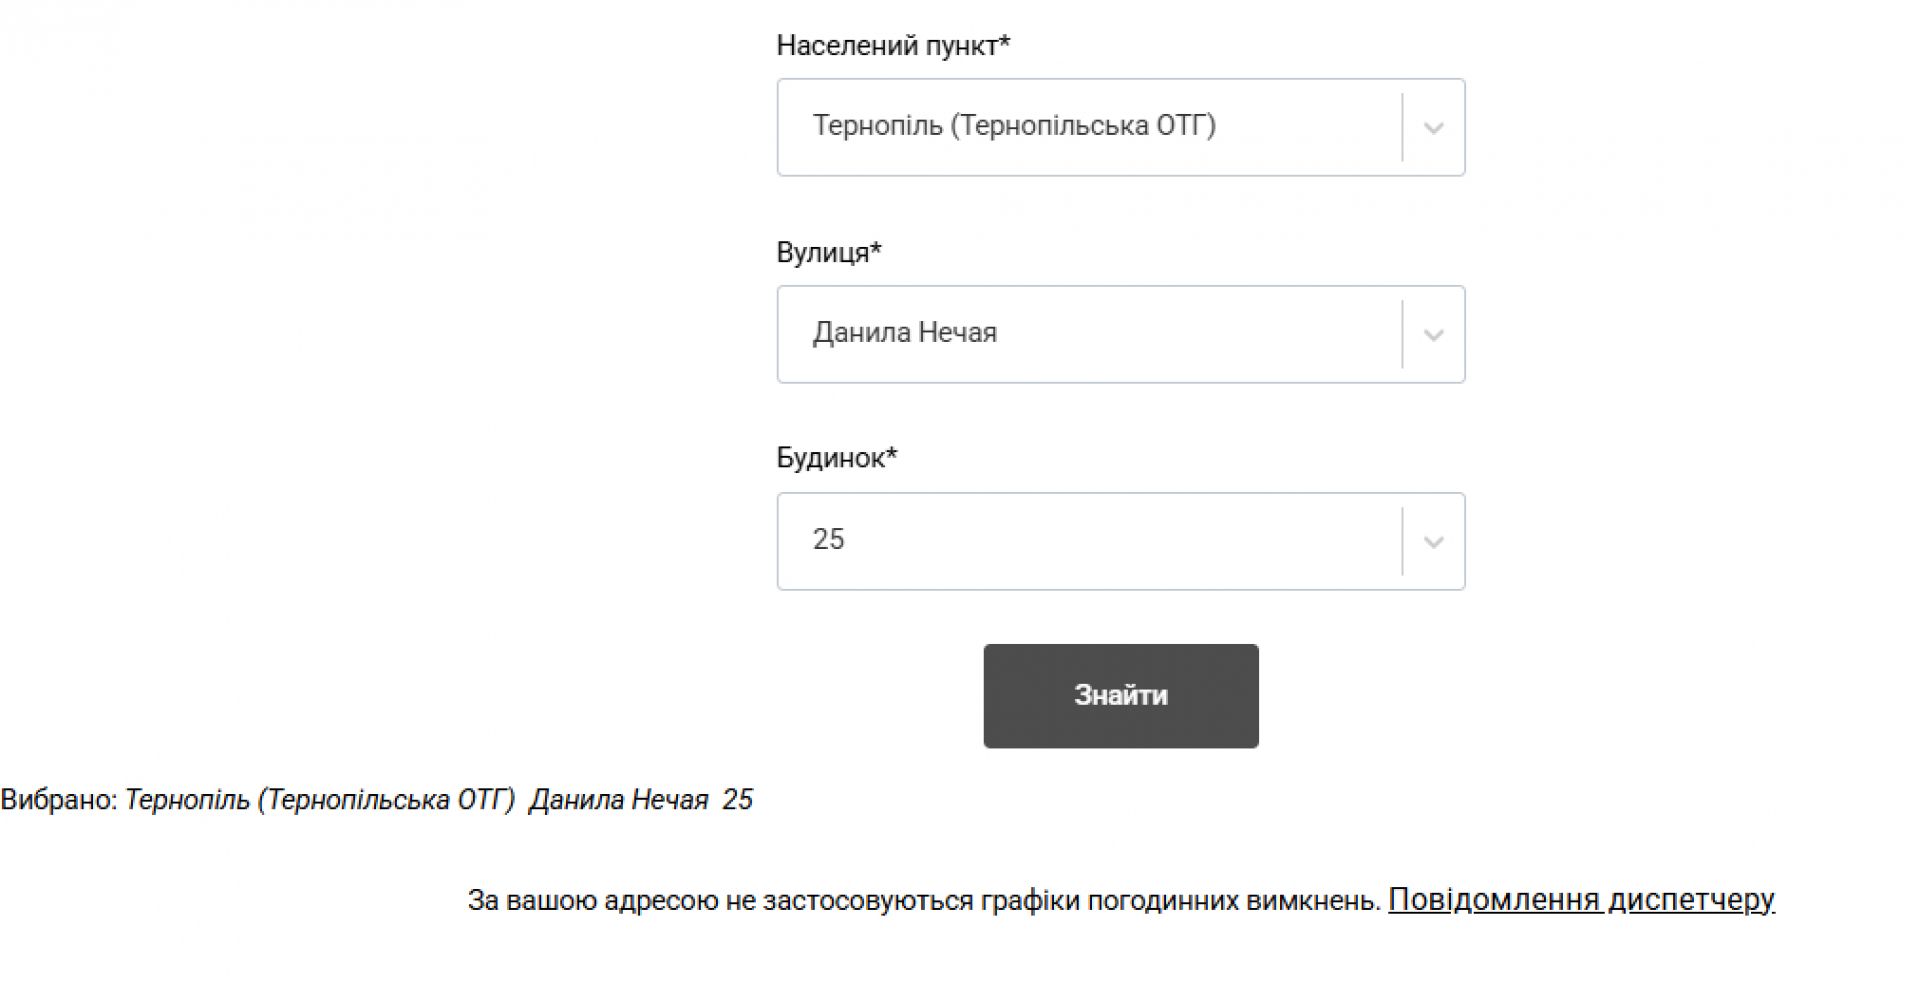1920x984 pixels.
Task: Click the Населений пункт* field label
Action: coord(893,46)
